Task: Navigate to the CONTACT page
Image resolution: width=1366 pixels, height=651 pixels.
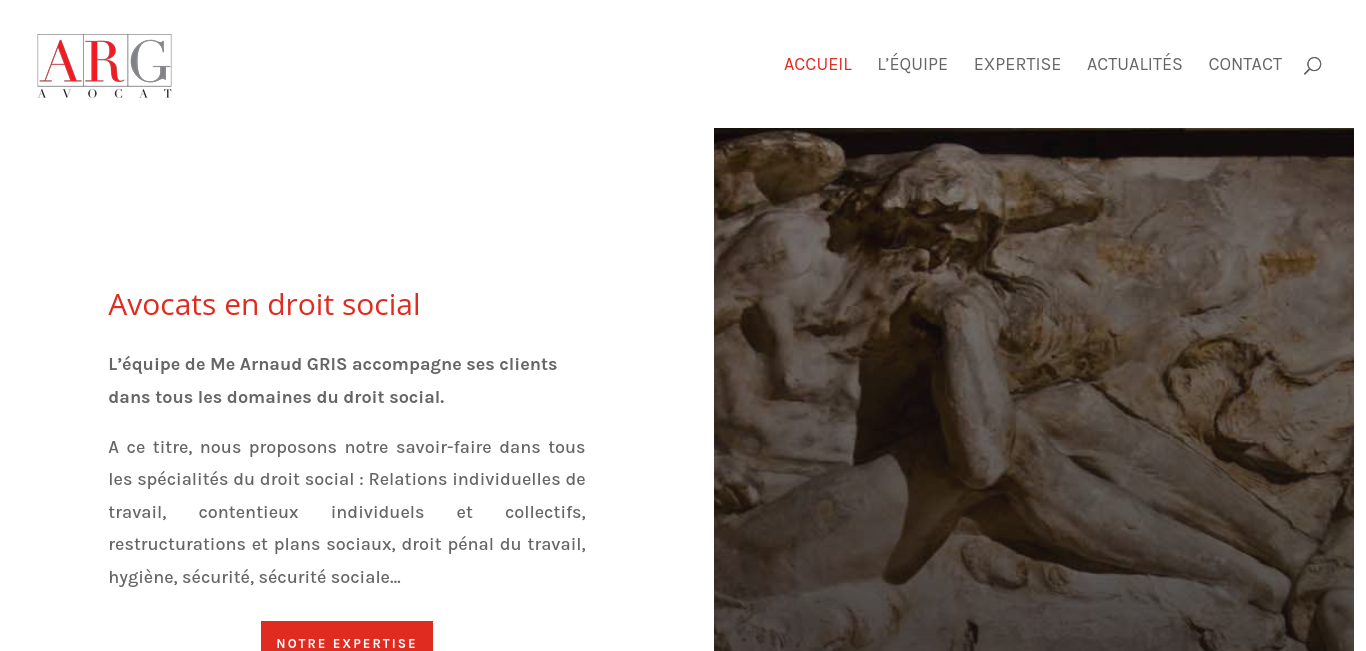Action: click(x=1245, y=64)
